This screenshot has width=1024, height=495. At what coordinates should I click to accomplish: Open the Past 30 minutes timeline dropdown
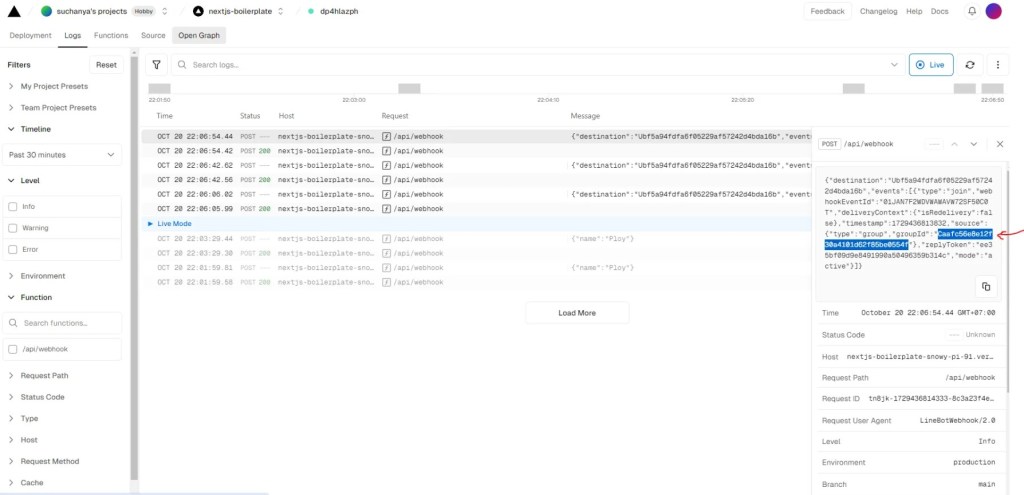click(64, 155)
